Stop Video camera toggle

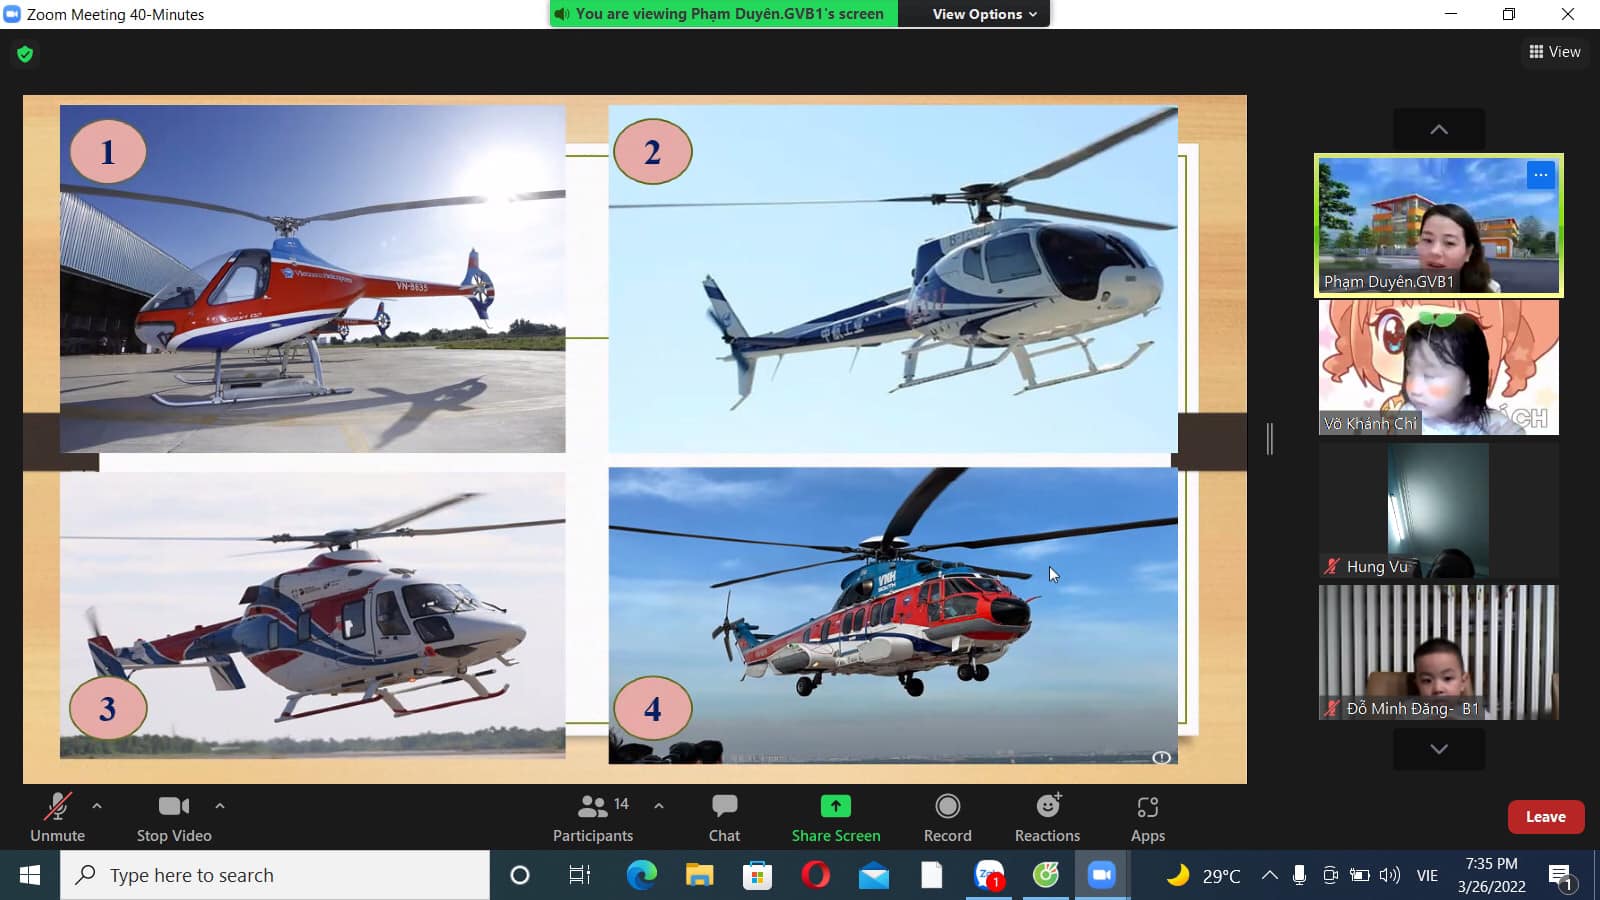(x=174, y=817)
